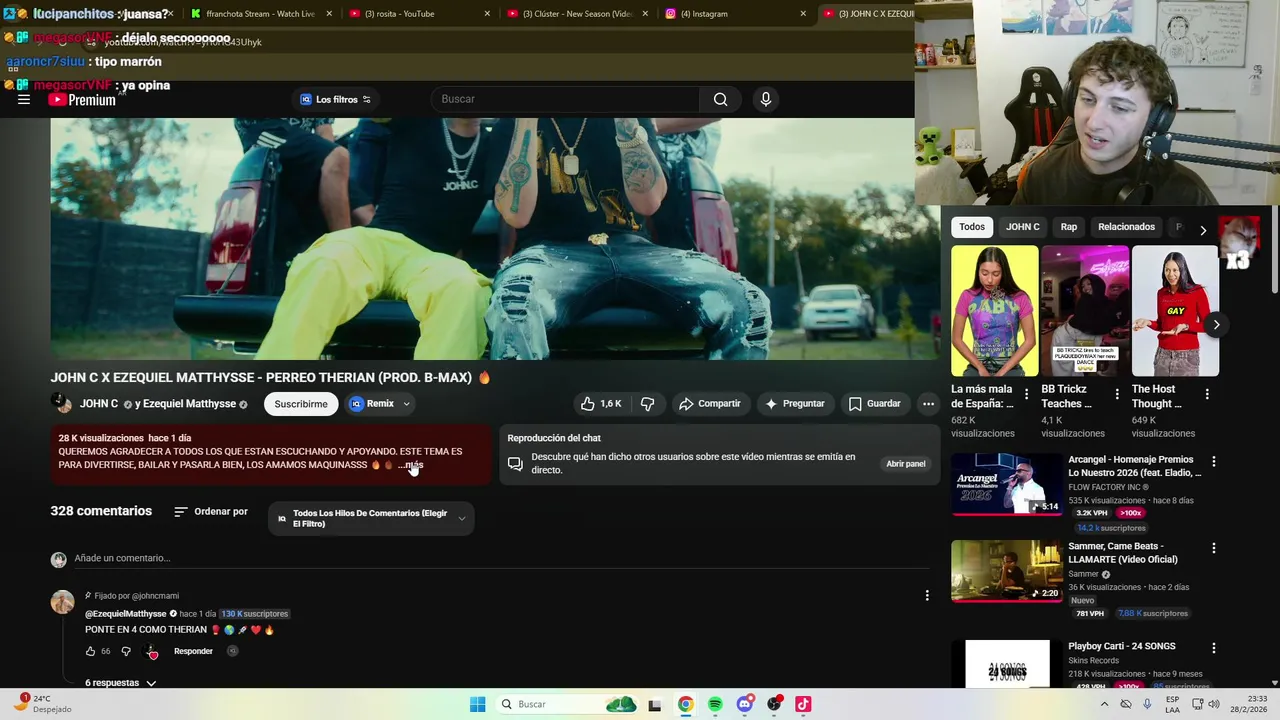This screenshot has width=1280, height=720.
Task: Click the creator heart on pinned comment
Action: 152,652
